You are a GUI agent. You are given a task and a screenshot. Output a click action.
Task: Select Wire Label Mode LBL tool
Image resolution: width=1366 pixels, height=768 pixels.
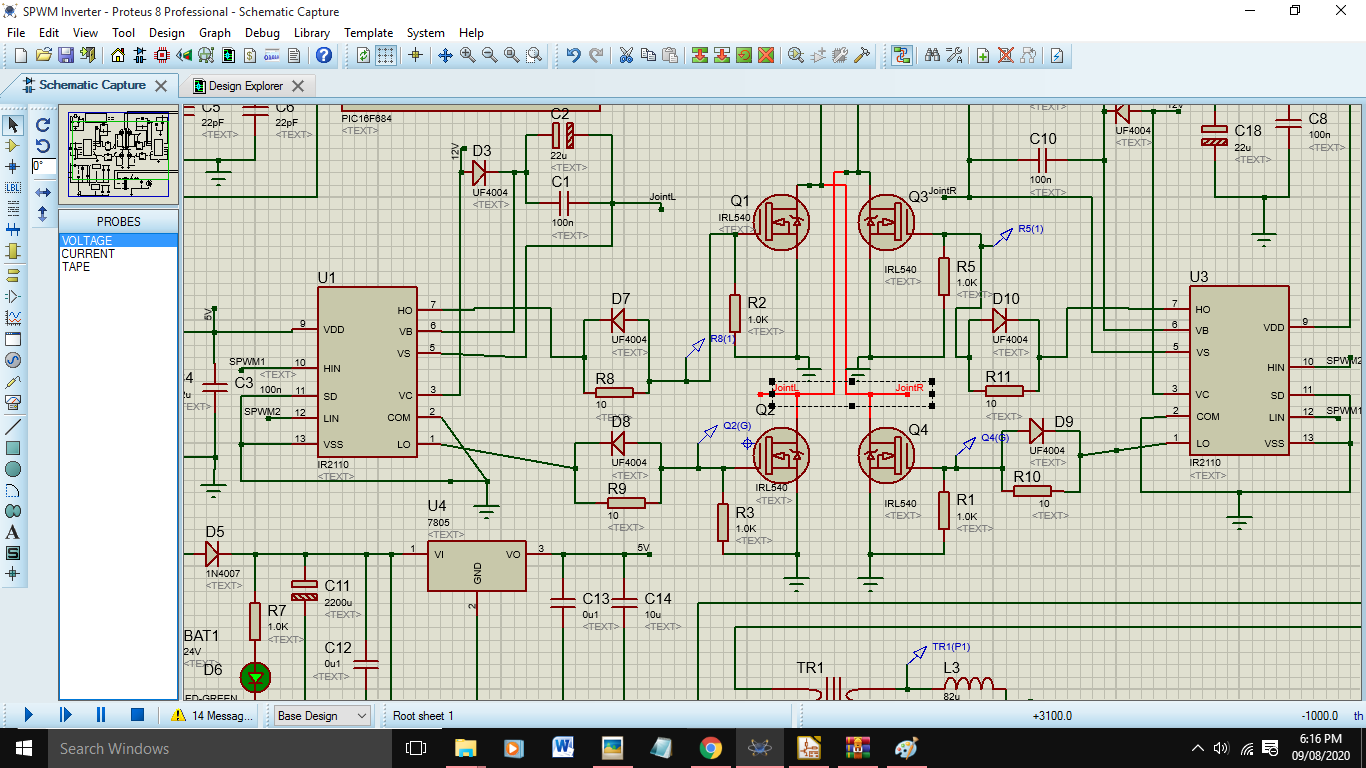[13, 187]
